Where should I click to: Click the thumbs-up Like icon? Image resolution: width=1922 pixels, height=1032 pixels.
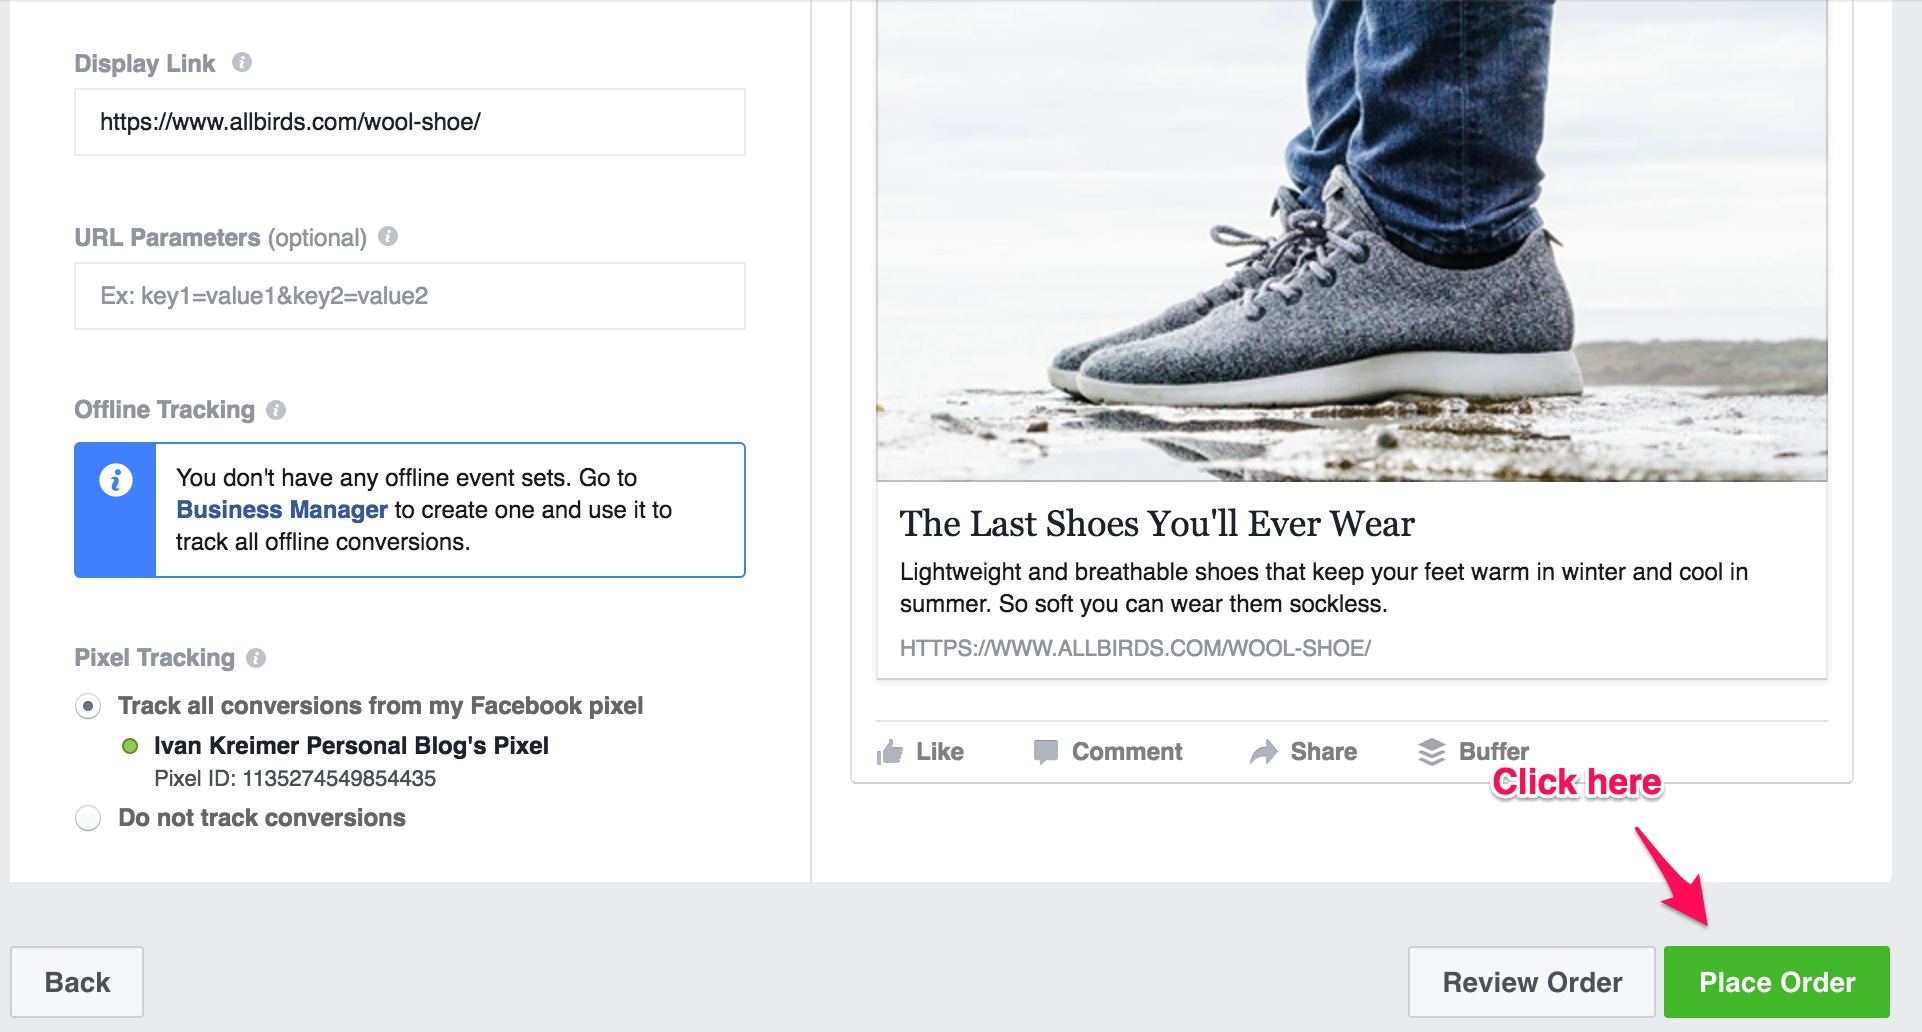pos(889,752)
